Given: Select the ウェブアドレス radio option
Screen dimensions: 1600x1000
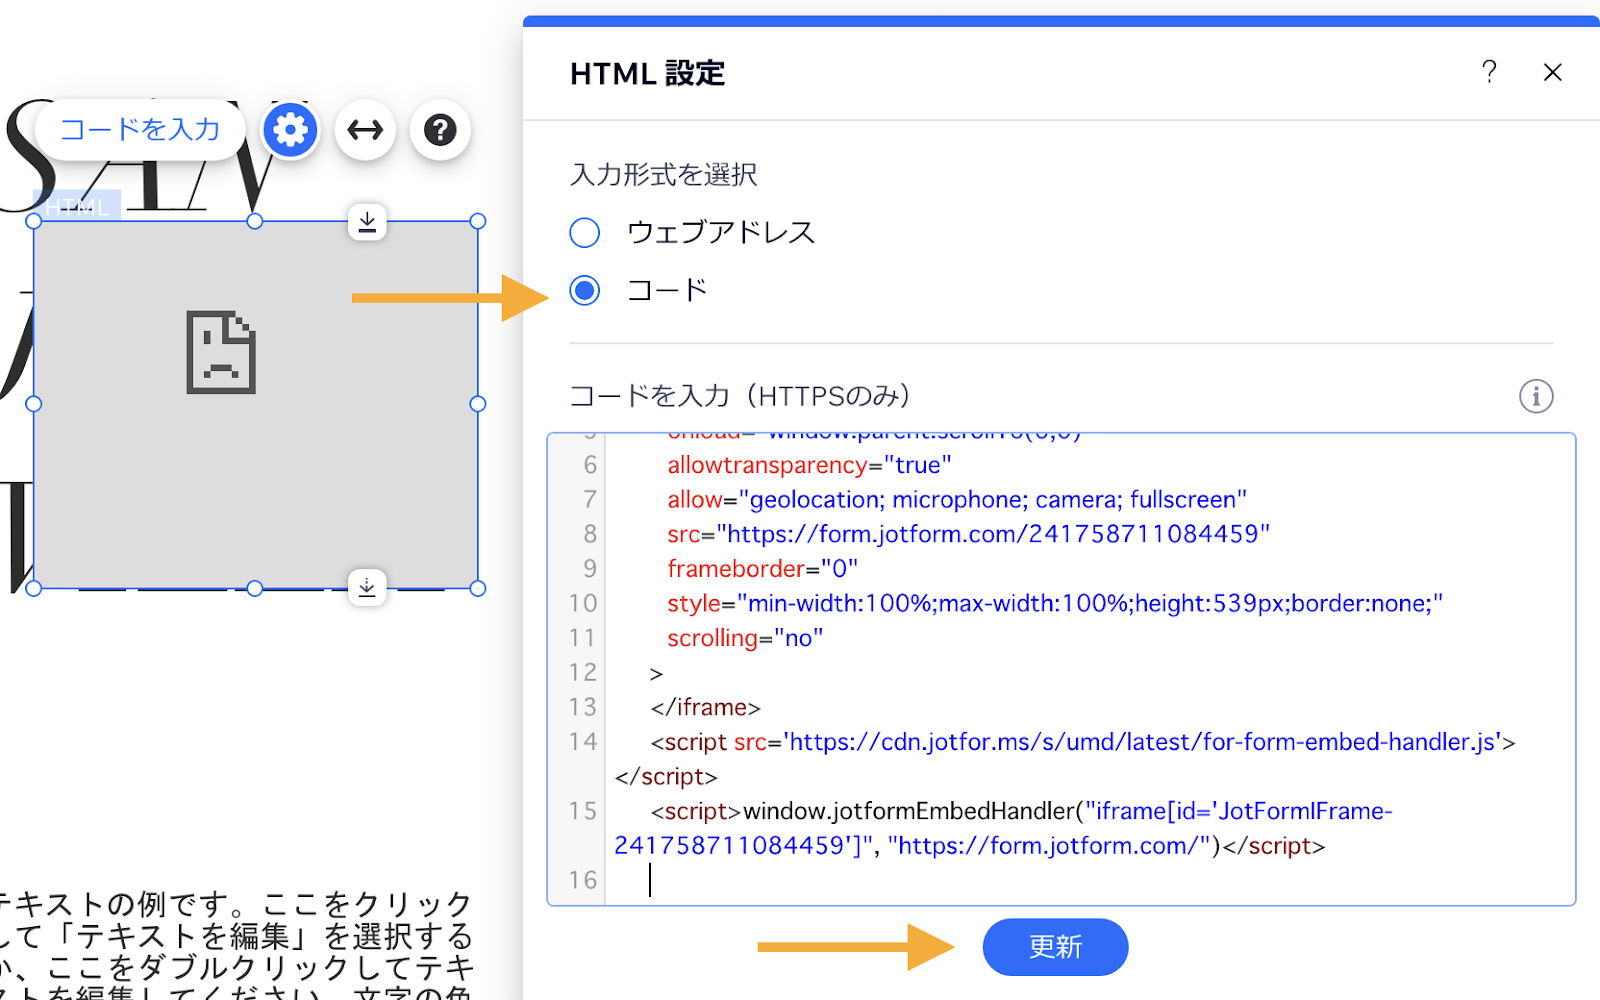Looking at the screenshot, I should (585, 233).
